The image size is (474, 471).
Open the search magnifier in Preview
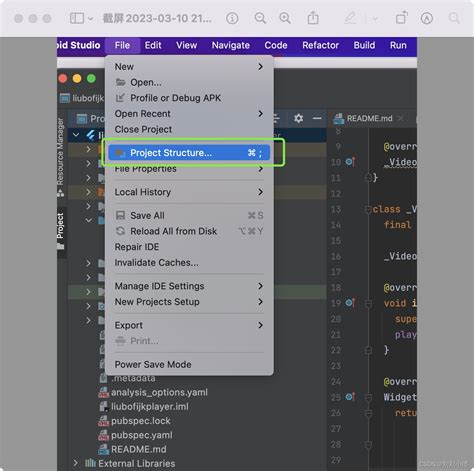point(454,18)
